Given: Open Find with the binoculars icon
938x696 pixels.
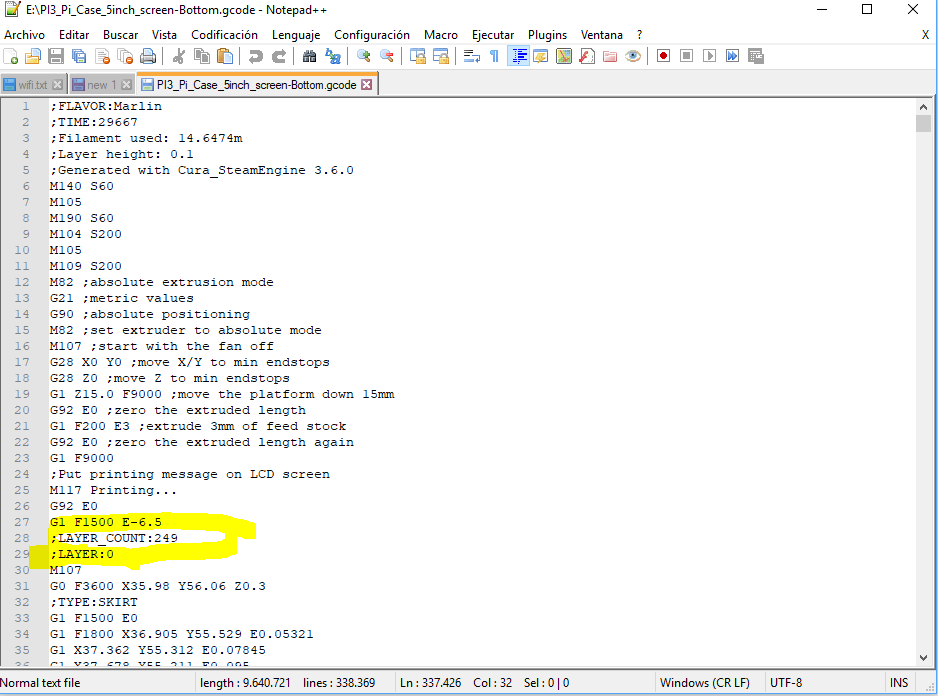Looking at the screenshot, I should tap(309, 57).
